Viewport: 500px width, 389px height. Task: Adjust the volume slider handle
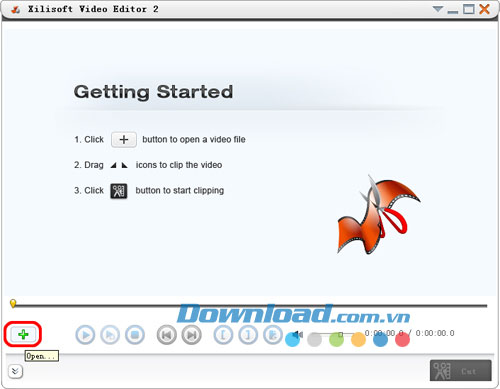pyautogui.click(x=341, y=334)
